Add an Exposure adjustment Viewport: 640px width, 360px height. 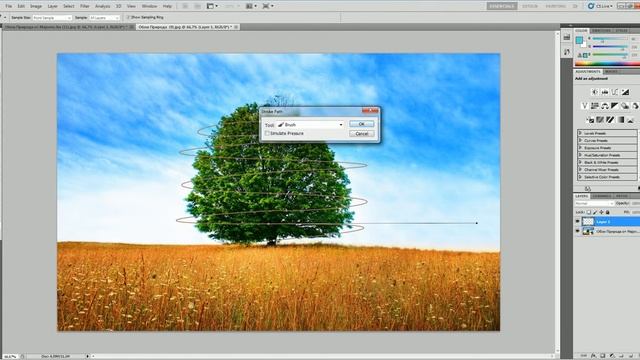pyautogui.click(x=625, y=92)
